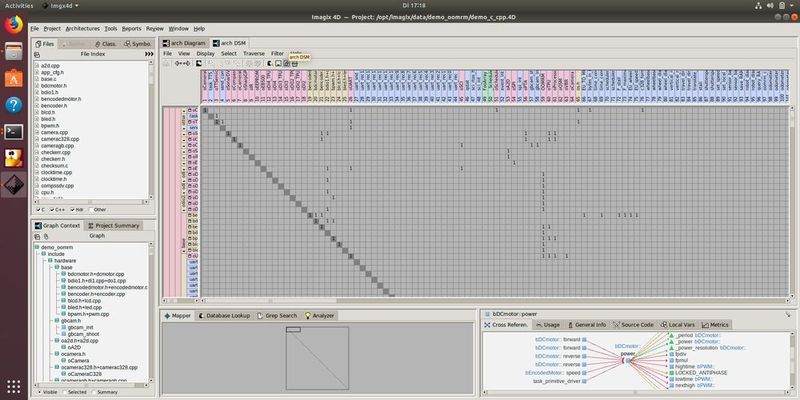This screenshot has width=800, height=400.
Task: Click the paperclip icon in Graph panel header
Action: (x=46, y=236)
